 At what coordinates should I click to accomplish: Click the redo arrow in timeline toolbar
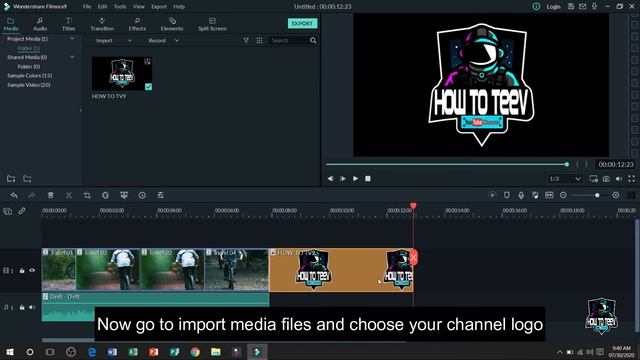(32, 196)
